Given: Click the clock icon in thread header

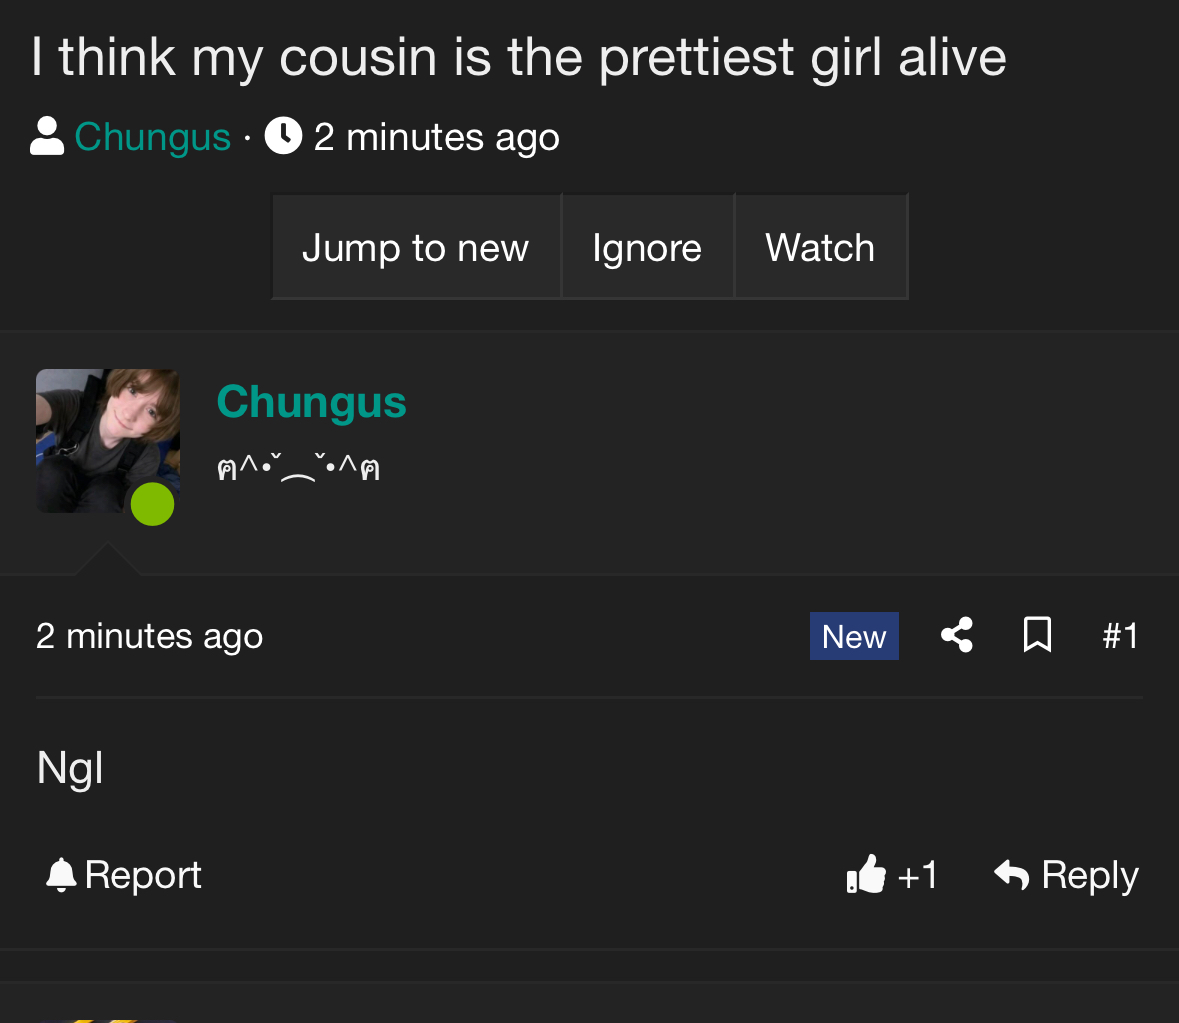Looking at the screenshot, I should 283,136.
